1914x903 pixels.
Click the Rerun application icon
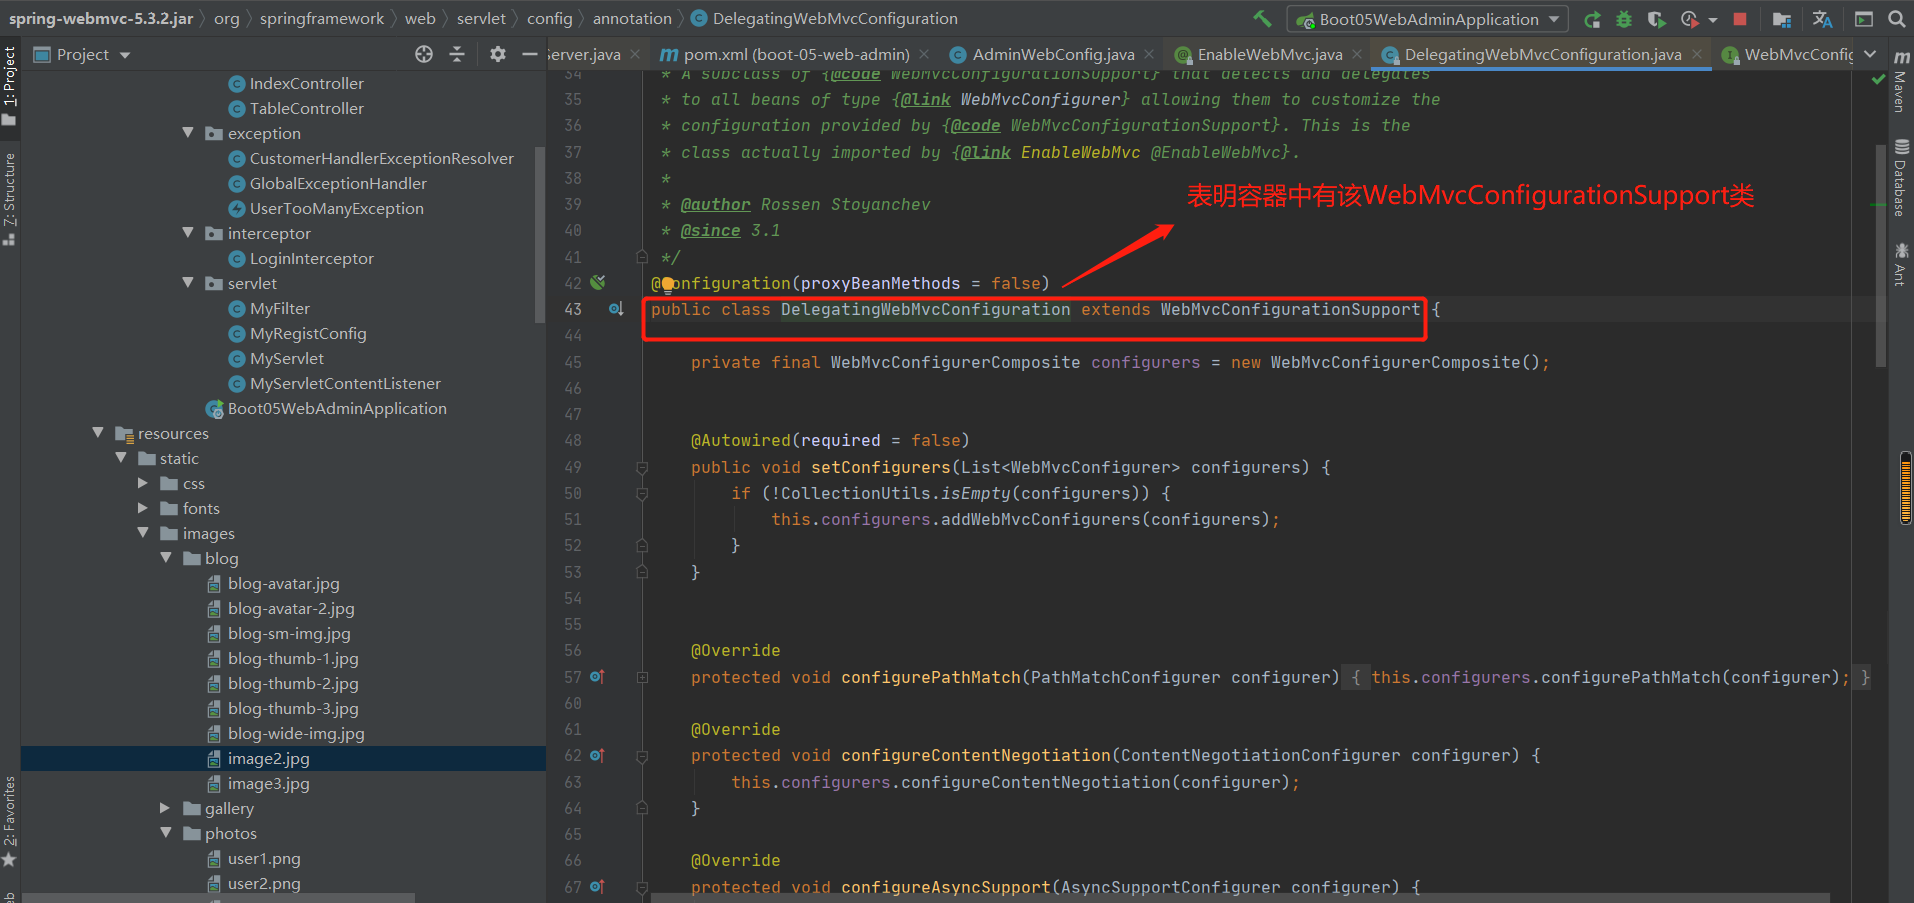(x=1592, y=19)
